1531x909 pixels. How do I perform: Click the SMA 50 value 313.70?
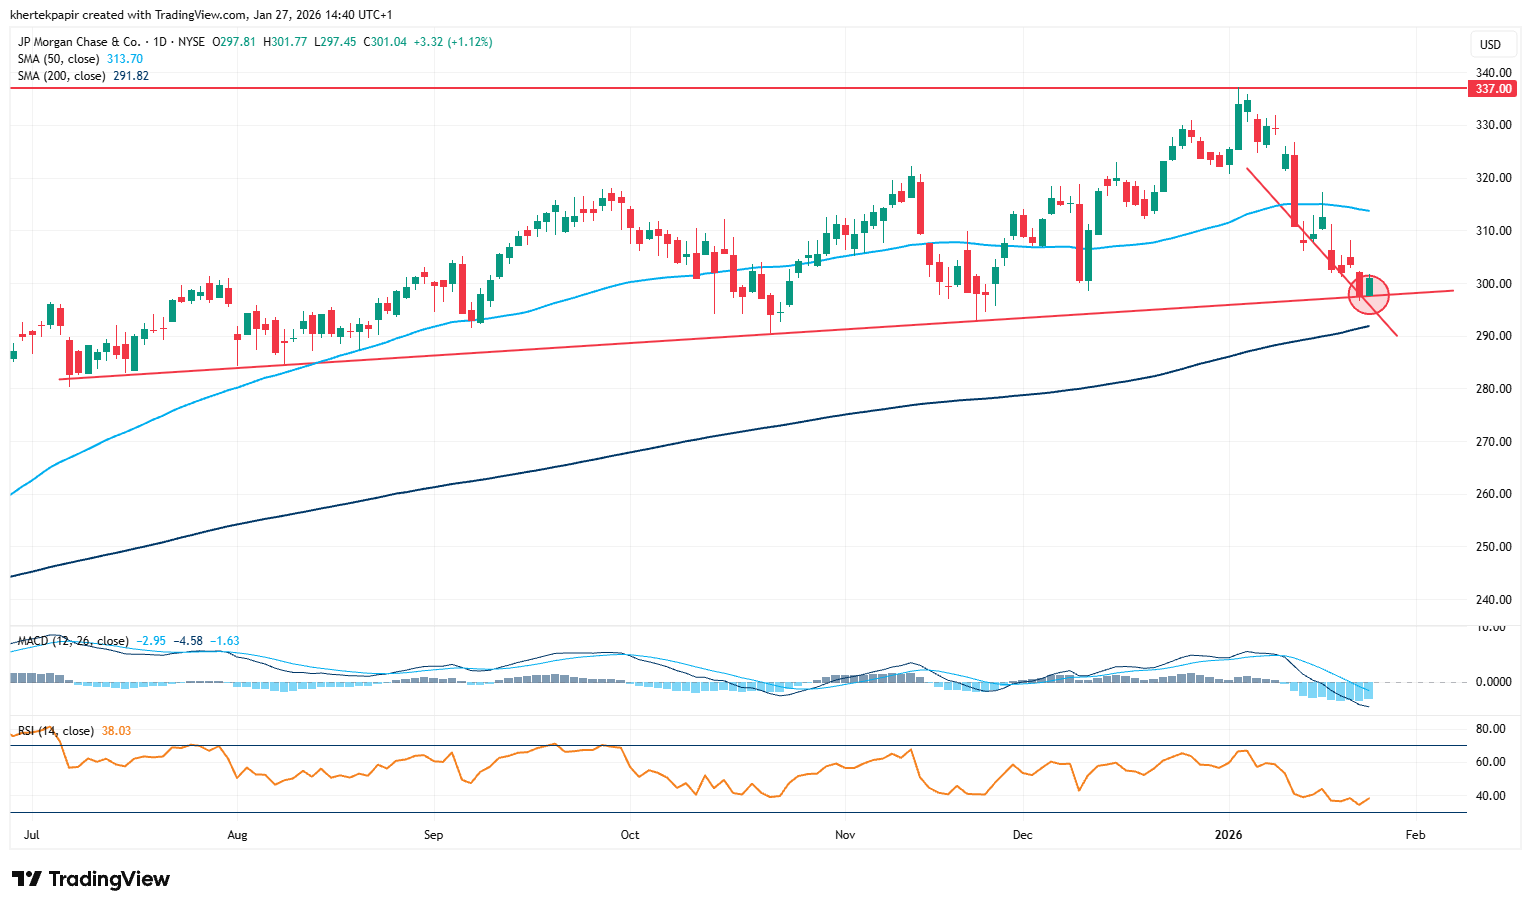click(125, 59)
